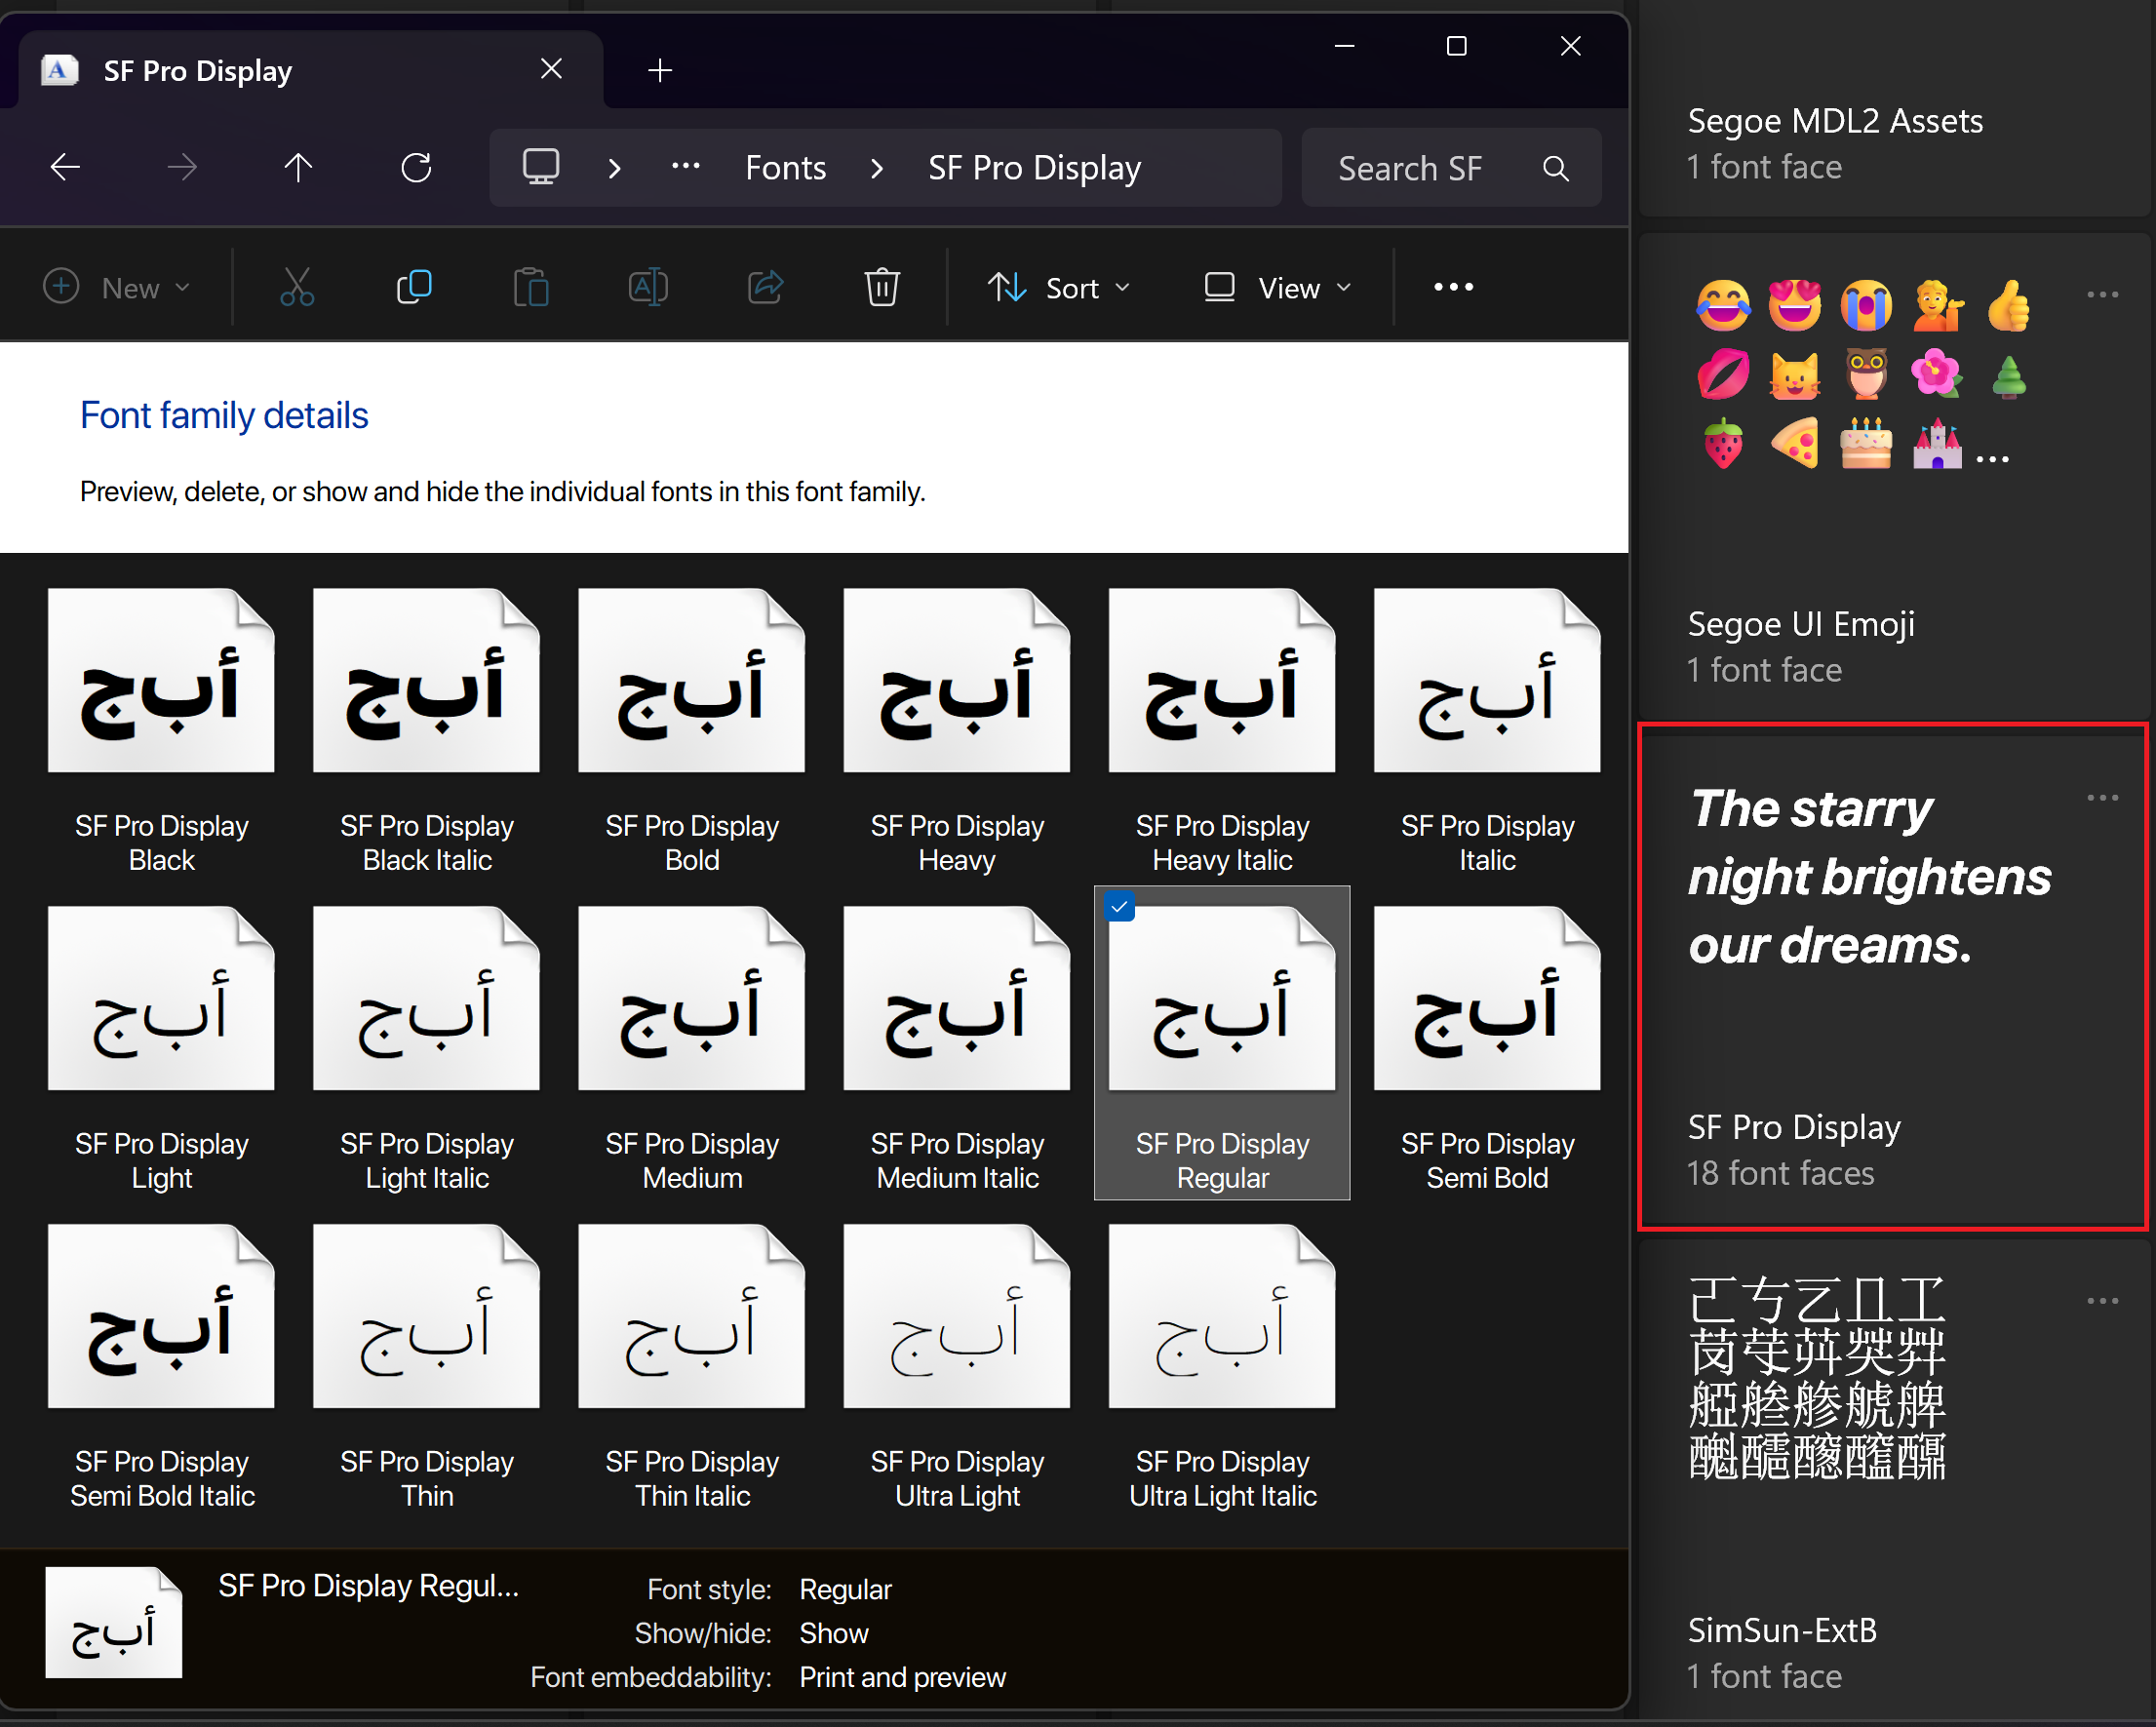Click the Delete trash can icon
The image size is (2156, 1727).
point(881,287)
